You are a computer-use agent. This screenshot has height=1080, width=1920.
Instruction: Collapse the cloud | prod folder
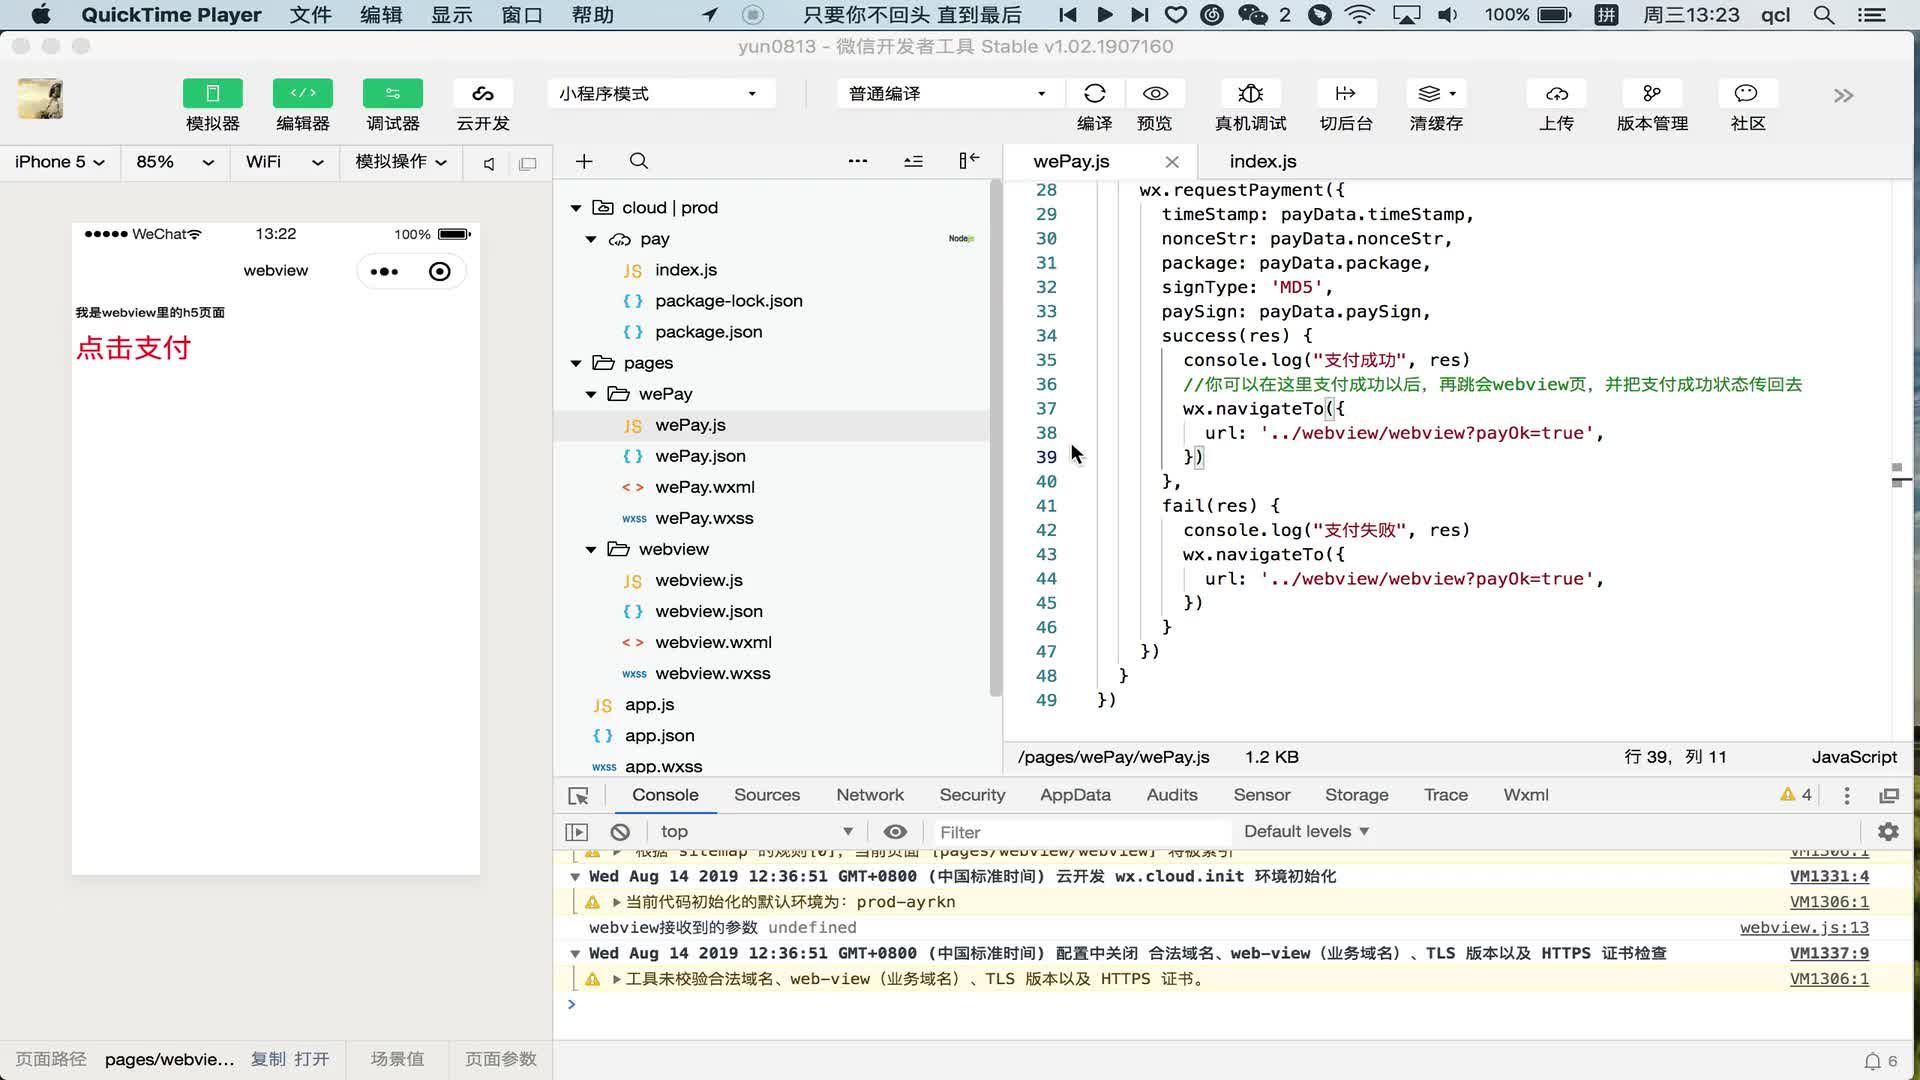click(x=576, y=208)
